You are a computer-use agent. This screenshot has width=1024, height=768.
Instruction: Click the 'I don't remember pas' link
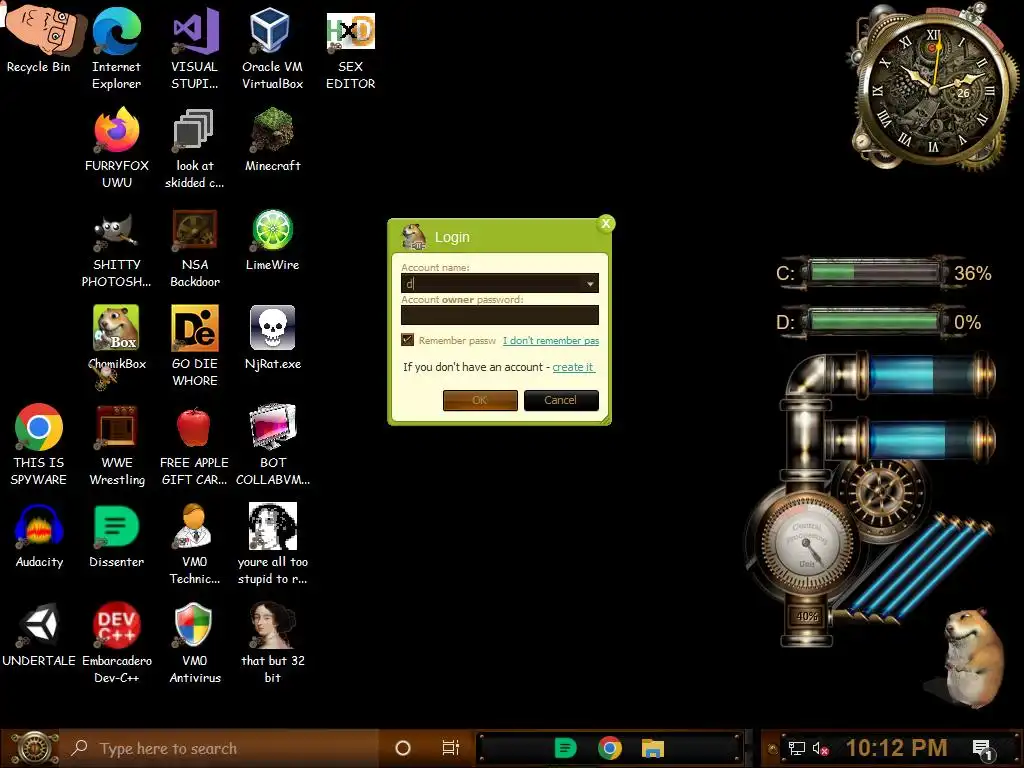[x=551, y=340]
